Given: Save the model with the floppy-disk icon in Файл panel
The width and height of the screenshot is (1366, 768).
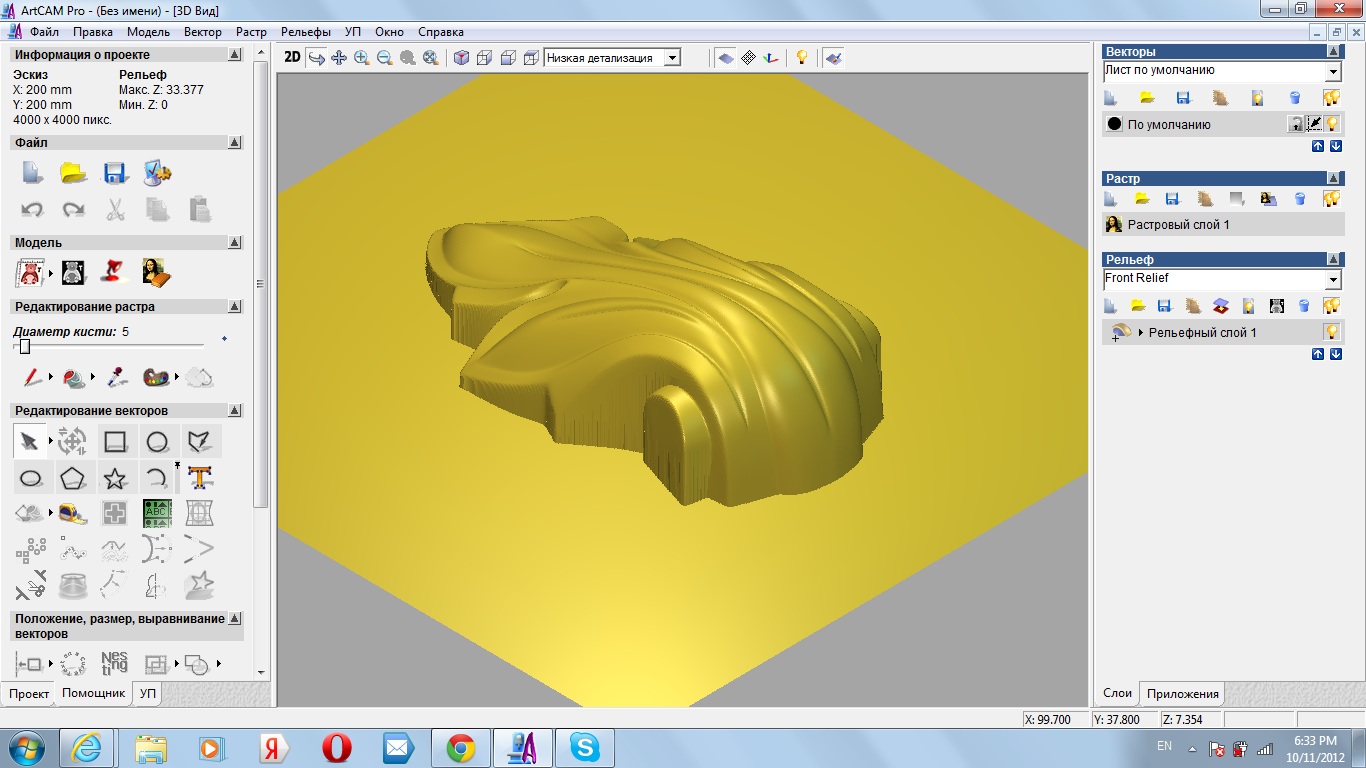Looking at the screenshot, I should (116, 172).
